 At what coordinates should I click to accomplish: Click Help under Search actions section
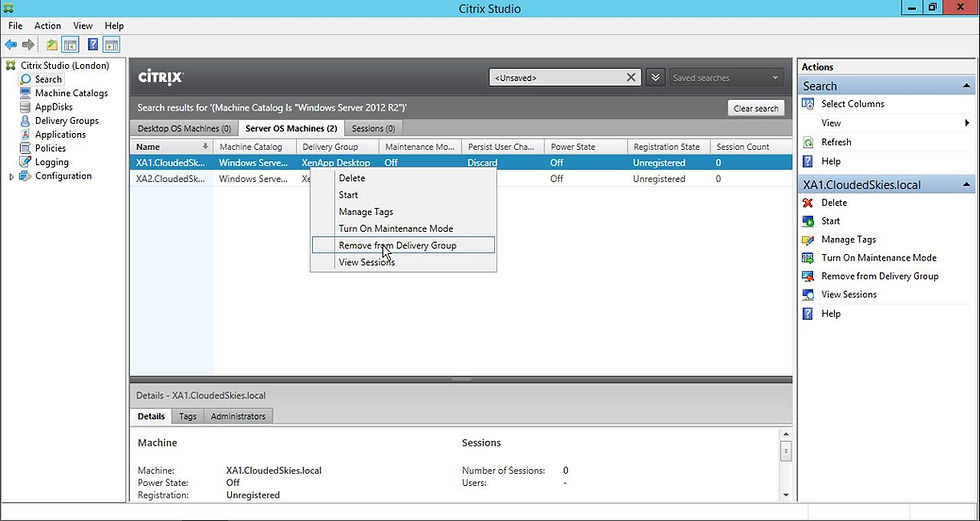pos(831,161)
